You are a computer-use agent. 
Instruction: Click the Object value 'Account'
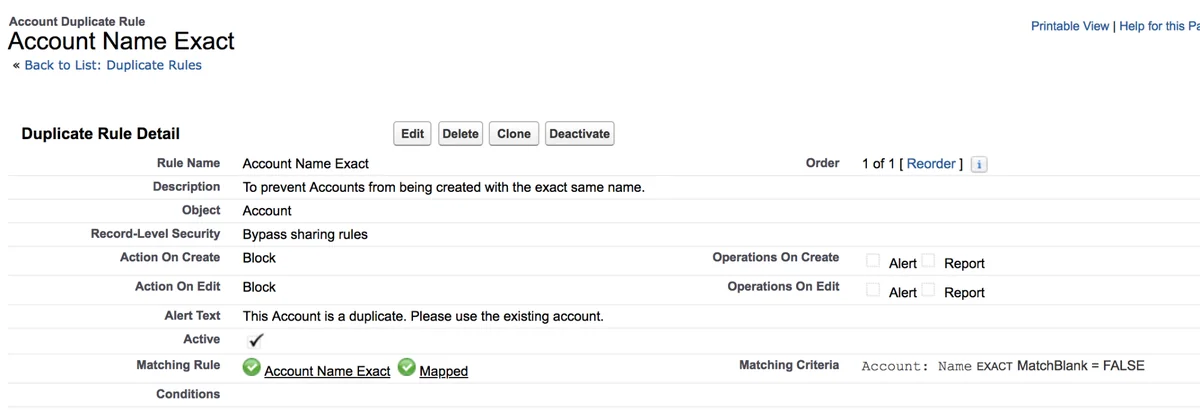coord(267,211)
